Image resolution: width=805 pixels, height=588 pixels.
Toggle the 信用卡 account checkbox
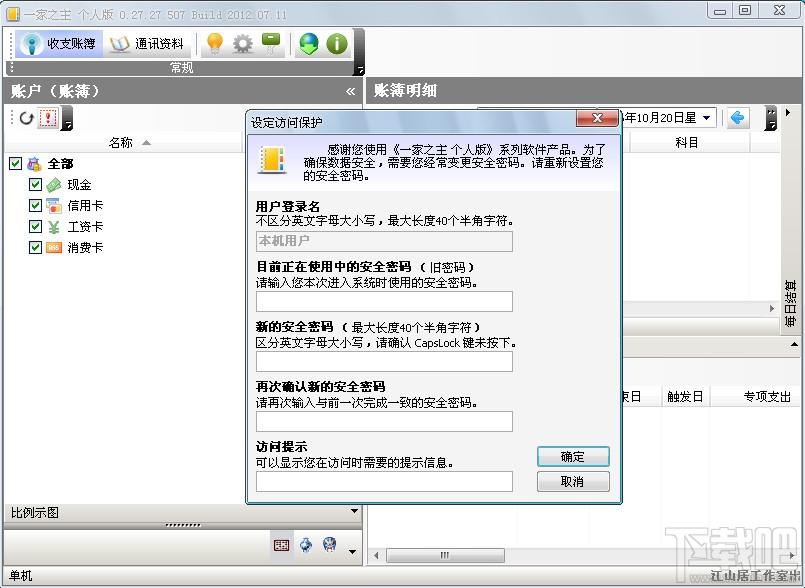(x=35, y=205)
